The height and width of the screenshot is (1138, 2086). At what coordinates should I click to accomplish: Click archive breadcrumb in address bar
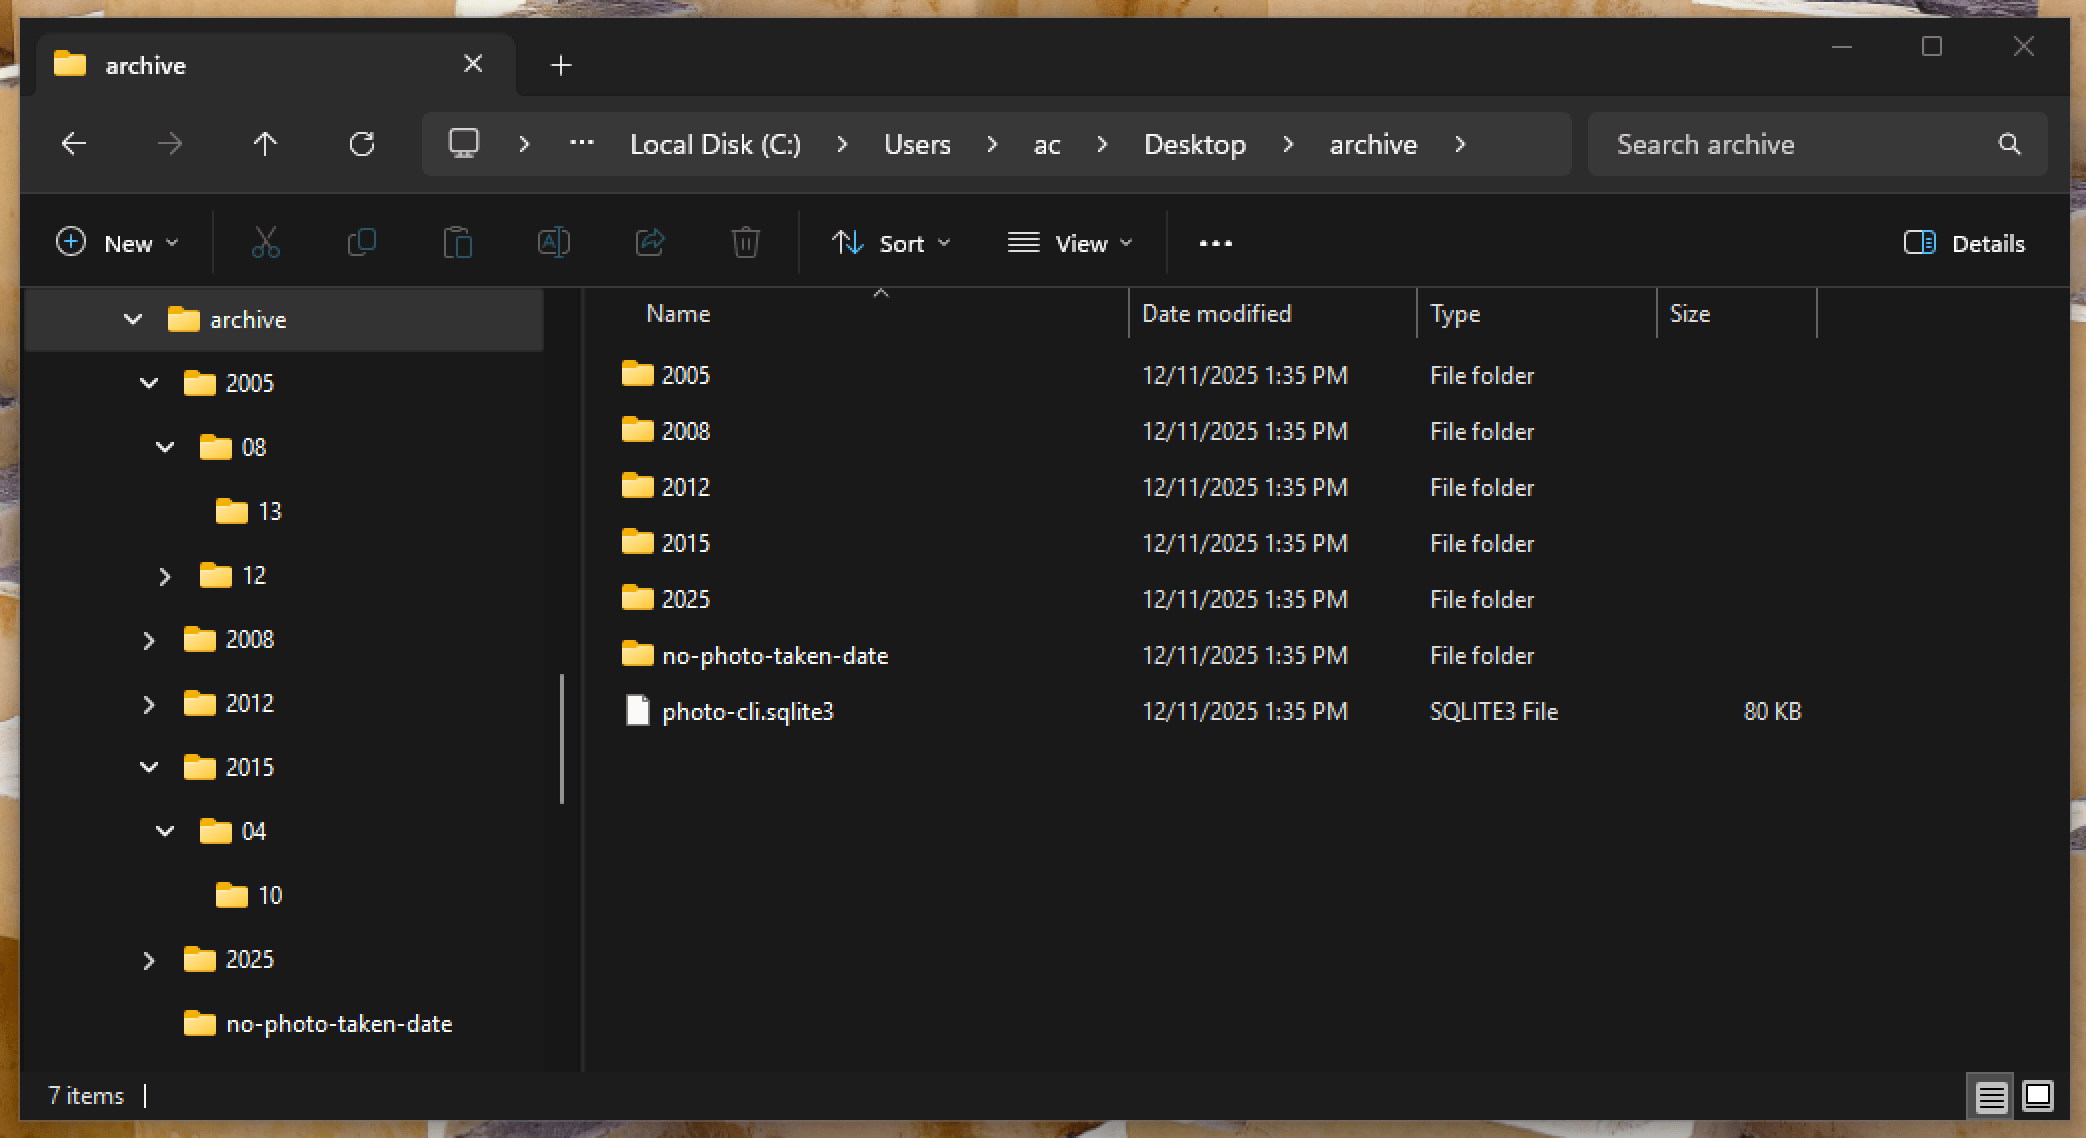pyautogui.click(x=1373, y=144)
